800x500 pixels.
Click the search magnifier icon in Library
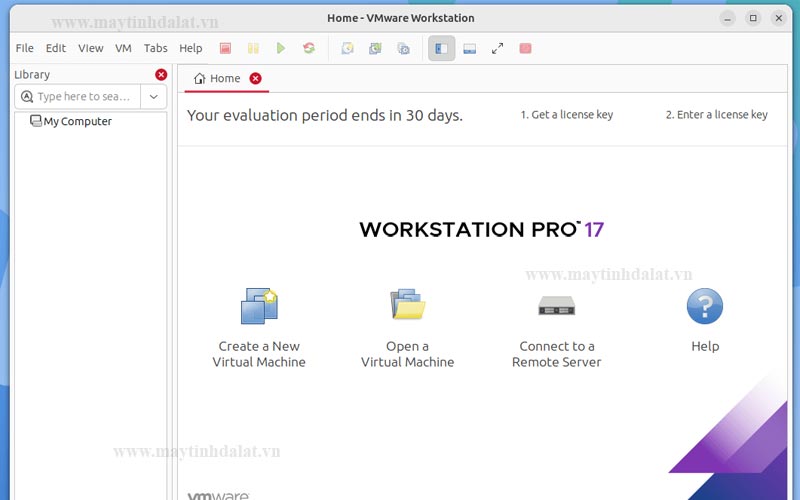[27, 96]
